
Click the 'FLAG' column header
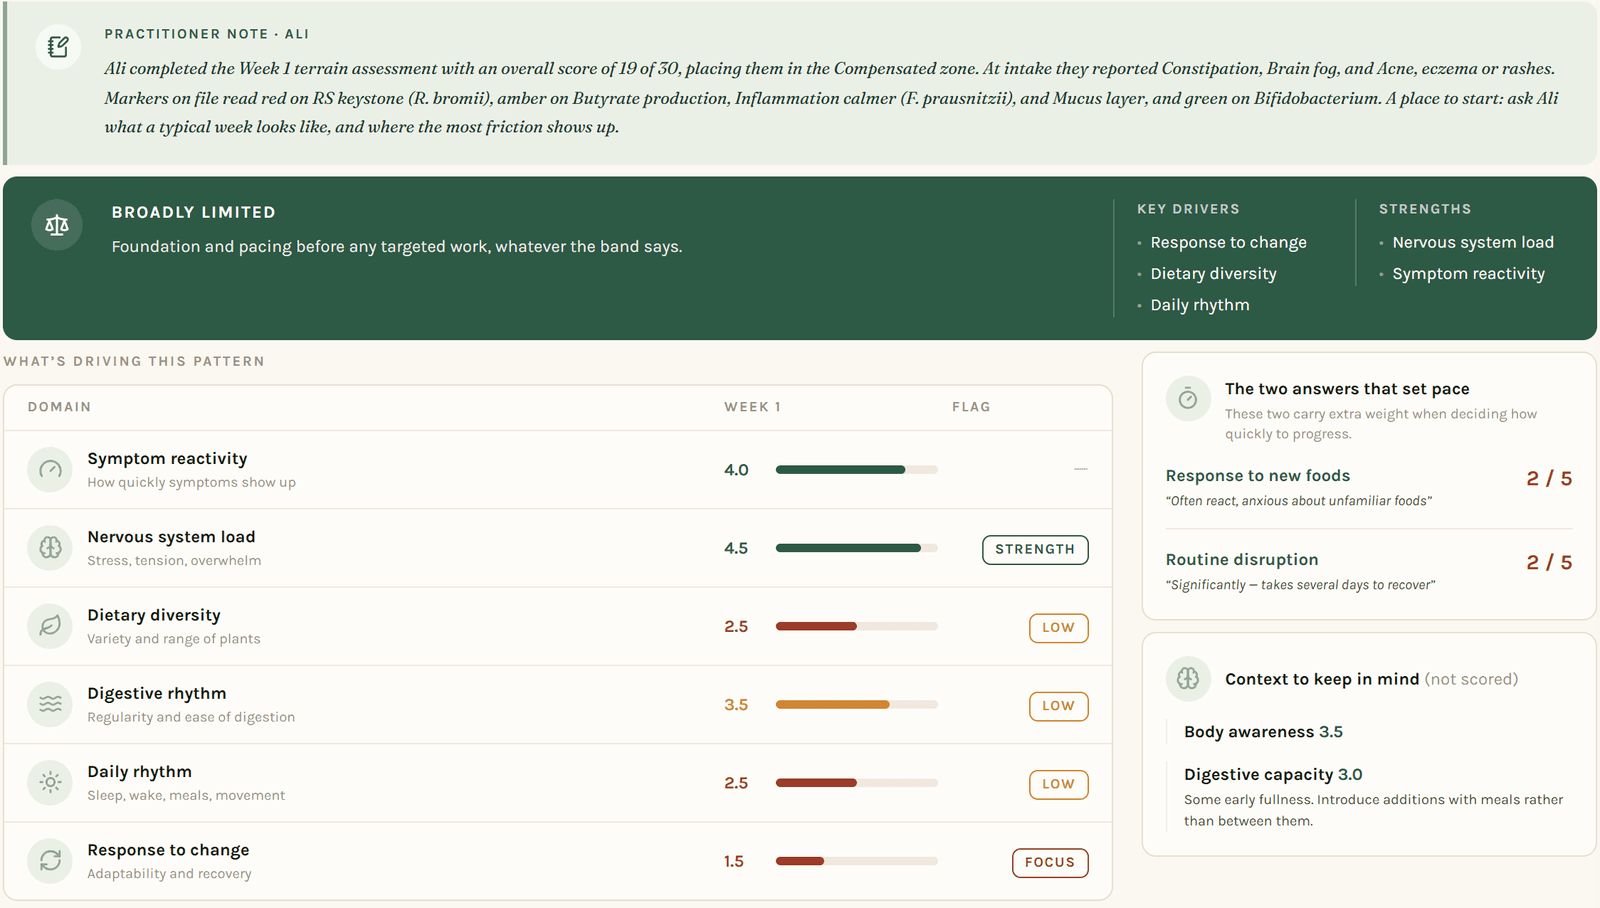click(x=971, y=407)
